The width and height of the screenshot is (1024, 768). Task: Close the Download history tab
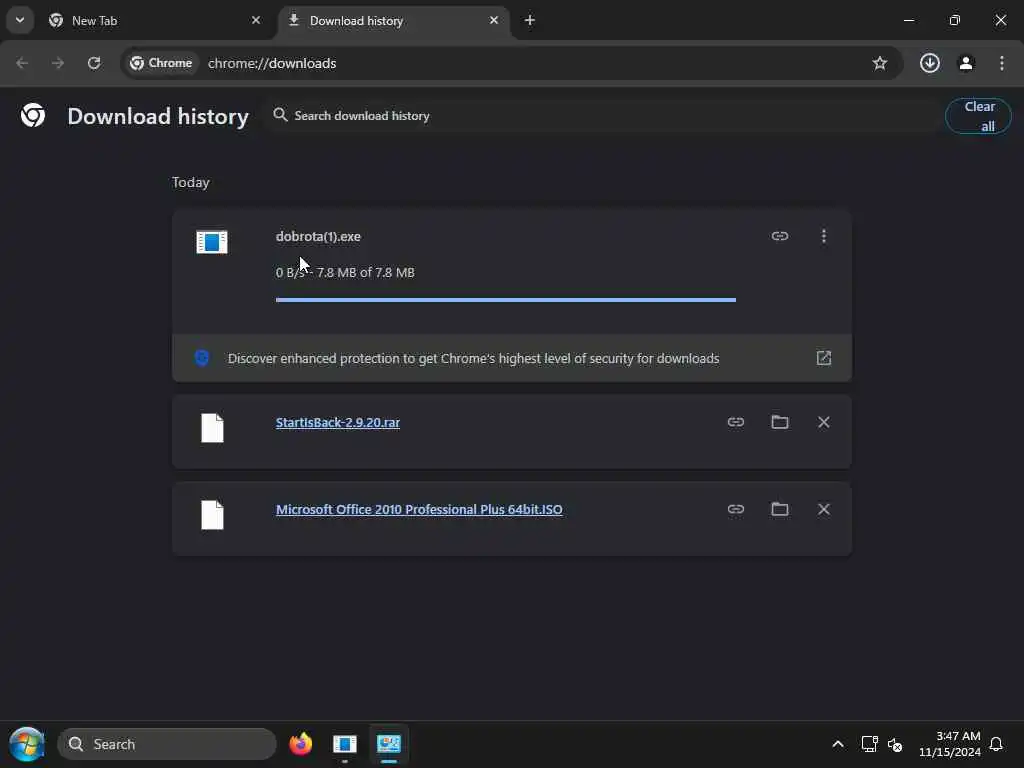pyautogui.click(x=494, y=20)
